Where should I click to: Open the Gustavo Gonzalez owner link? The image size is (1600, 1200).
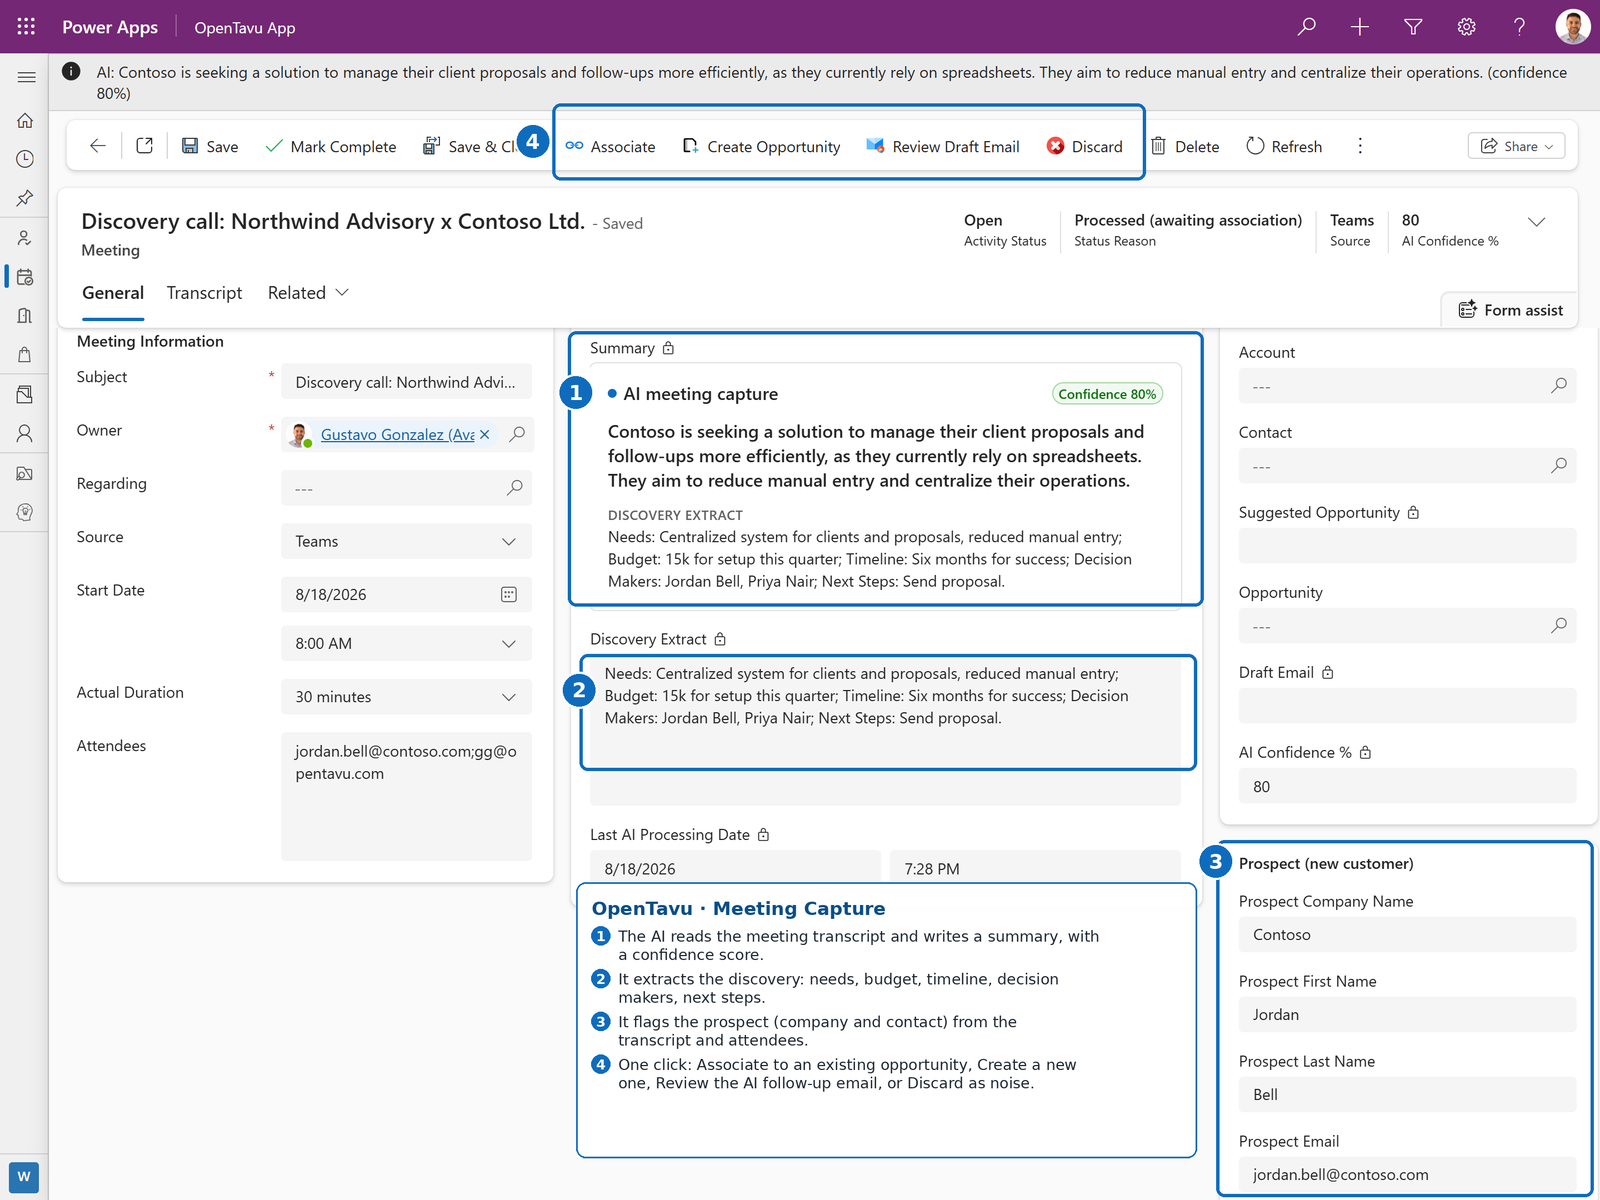coord(398,434)
